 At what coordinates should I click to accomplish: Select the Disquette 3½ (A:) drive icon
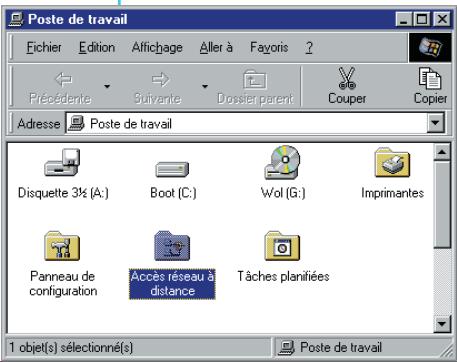pyautogui.click(x=62, y=162)
